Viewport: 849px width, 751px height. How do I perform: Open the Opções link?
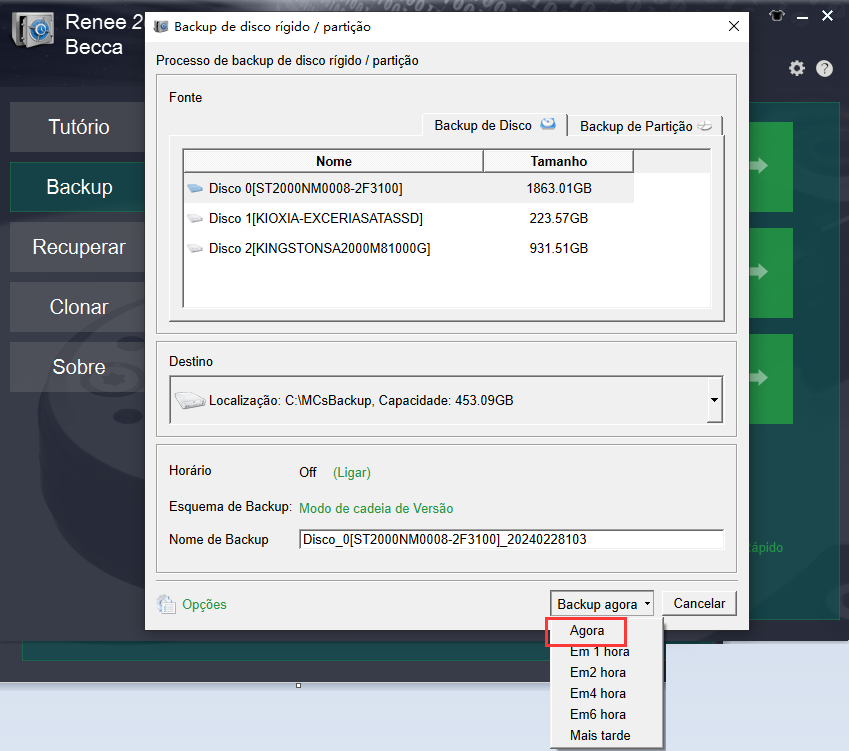(x=204, y=604)
